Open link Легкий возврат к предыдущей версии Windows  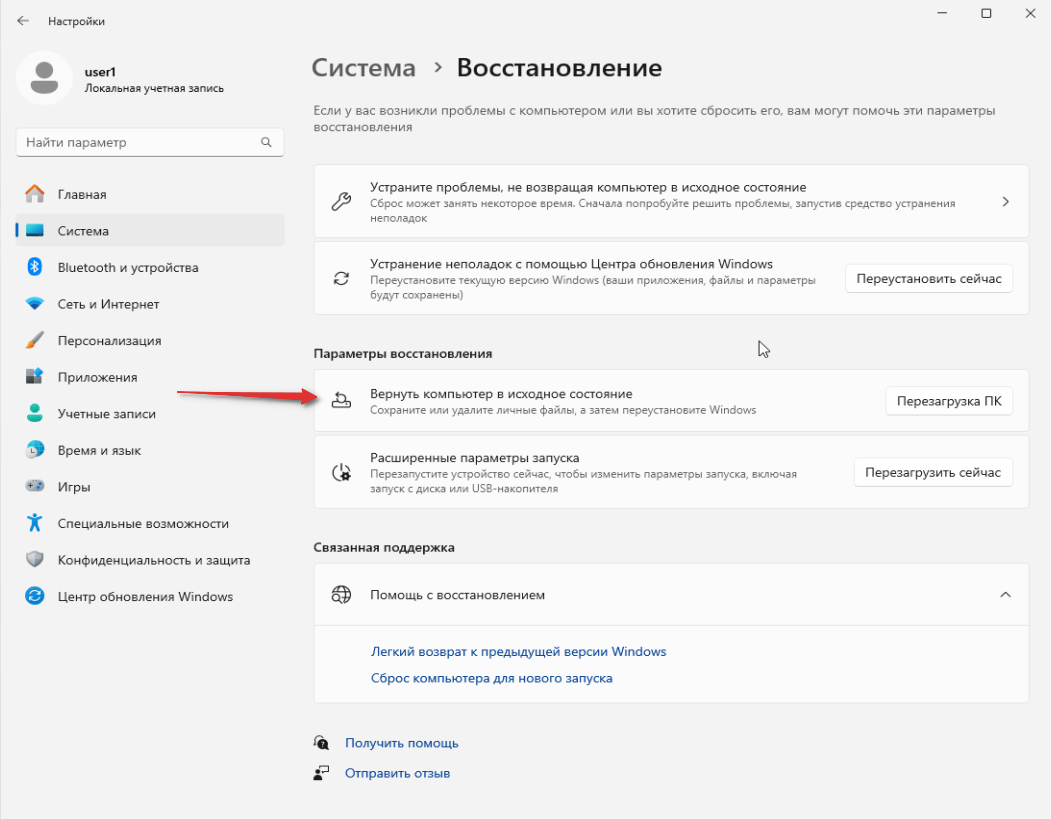point(519,651)
